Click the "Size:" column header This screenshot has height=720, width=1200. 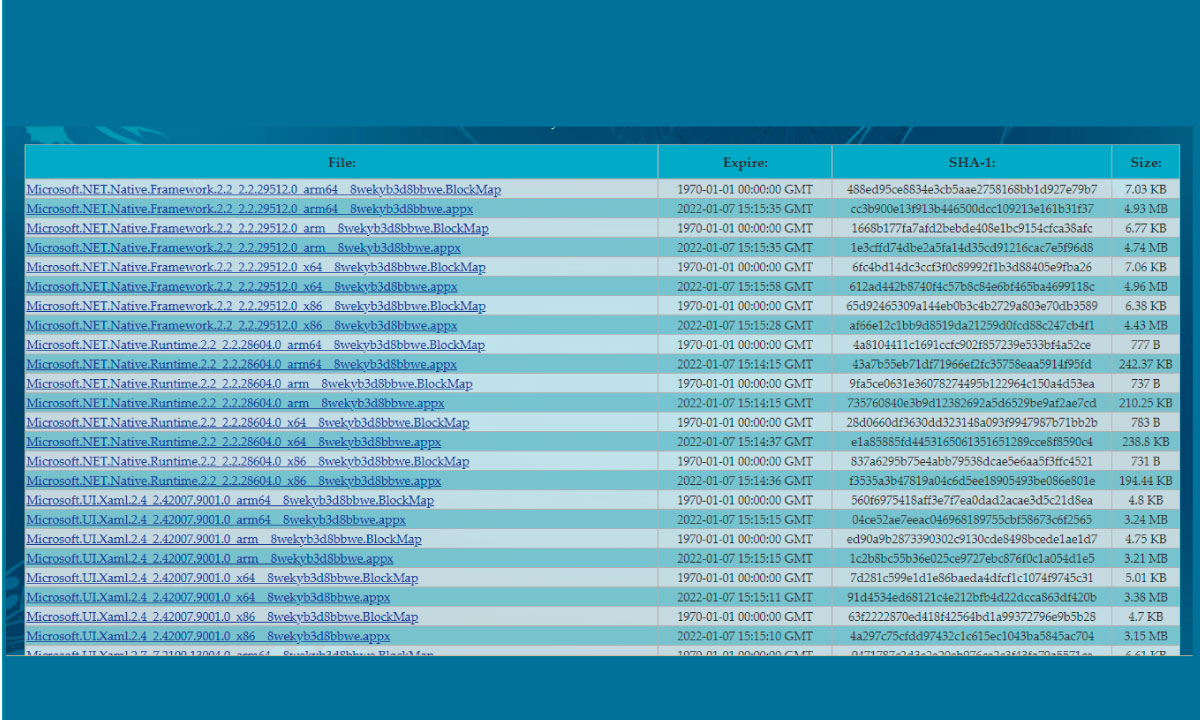click(1146, 162)
